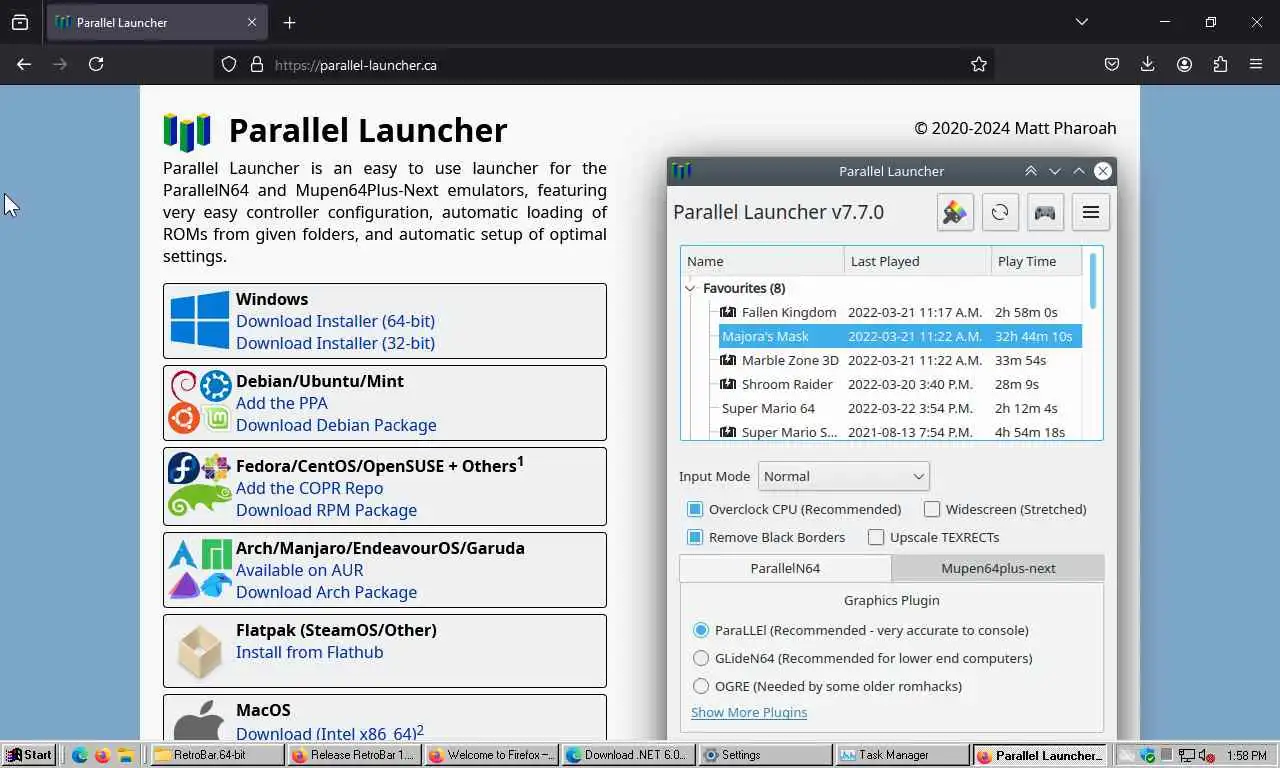Viewport: 1280px width, 768px height.
Task: Click the Apple MacOS logo
Action: tap(200, 721)
